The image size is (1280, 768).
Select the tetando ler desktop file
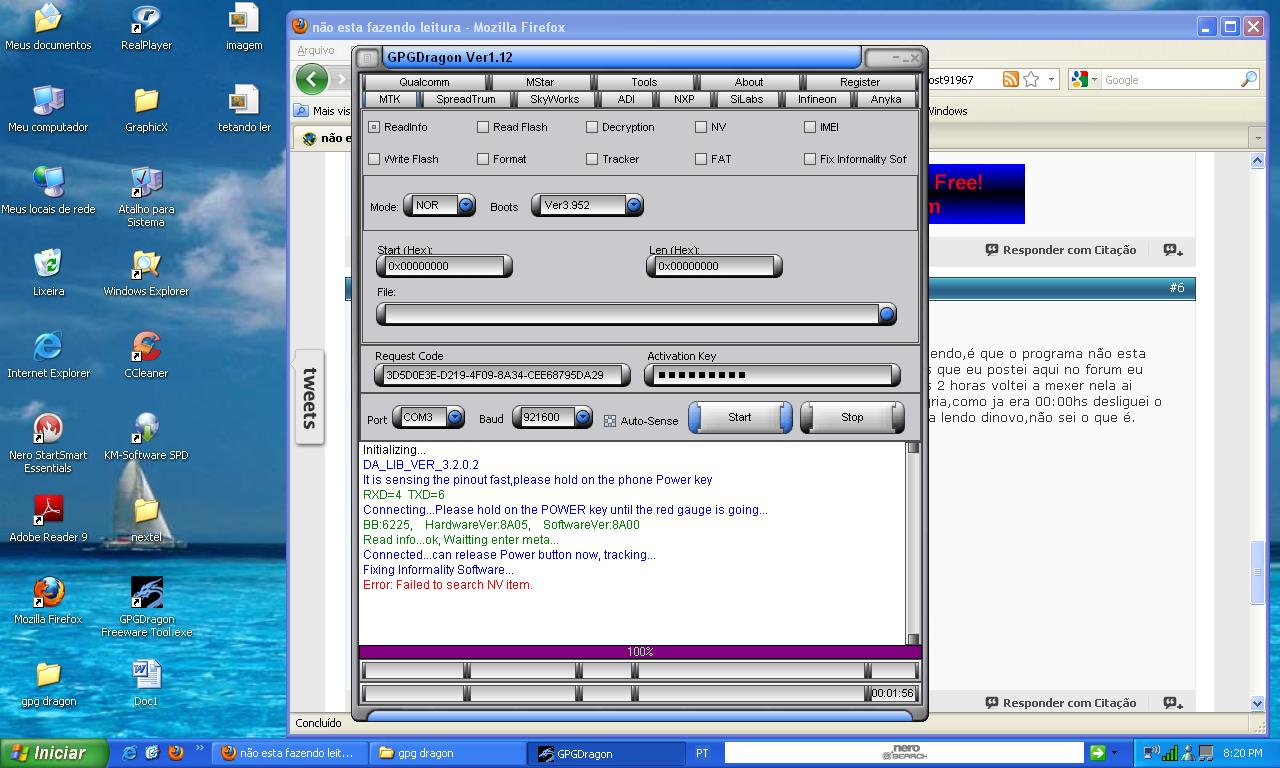point(244,109)
